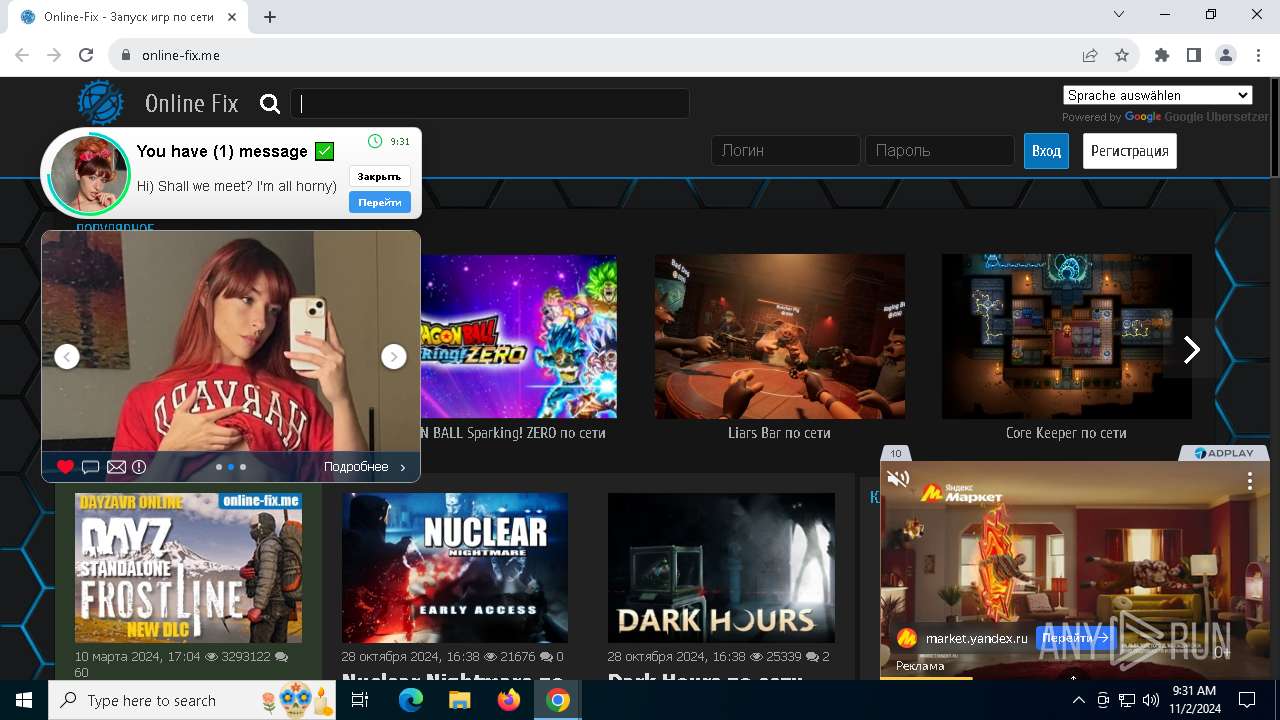Bookmark this page with star icon
Screen dimensions: 1280x720
1122,55
